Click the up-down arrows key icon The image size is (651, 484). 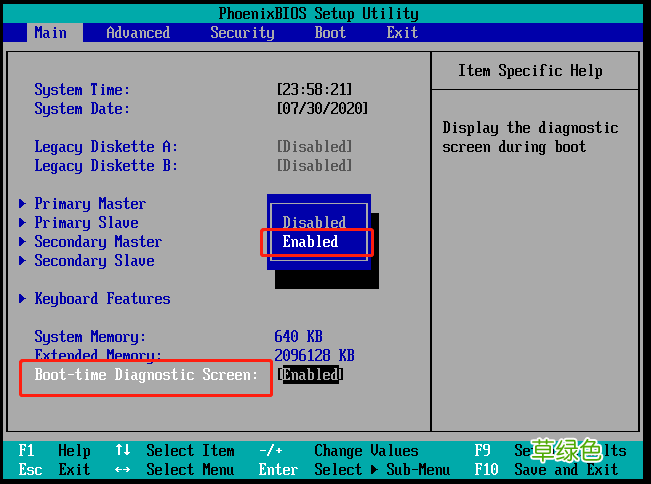pyautogui.click(x=123, y=450)
